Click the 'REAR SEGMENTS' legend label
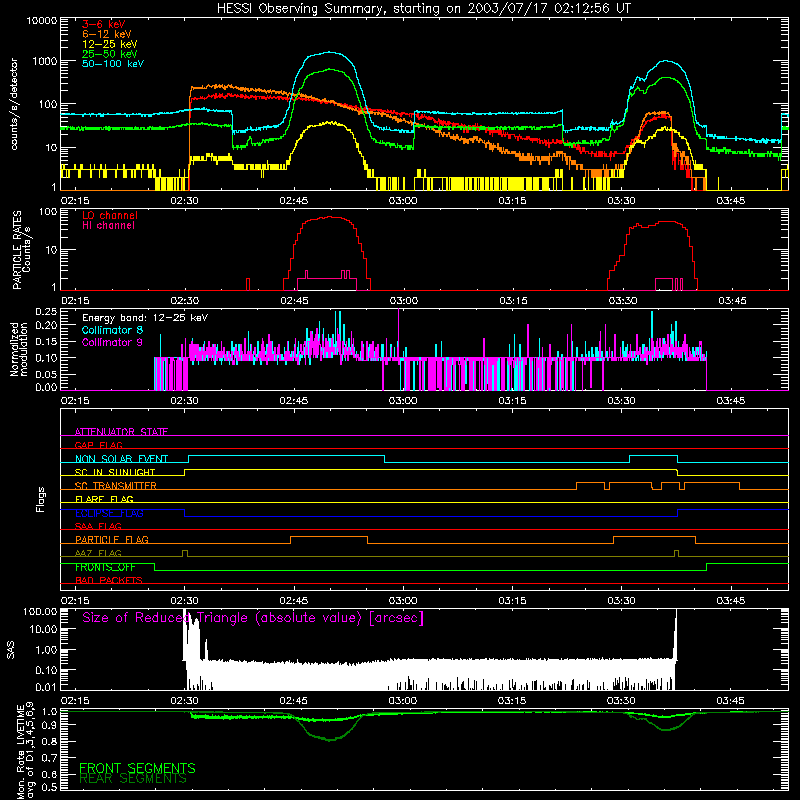800x800 pixels. point(133,779)
